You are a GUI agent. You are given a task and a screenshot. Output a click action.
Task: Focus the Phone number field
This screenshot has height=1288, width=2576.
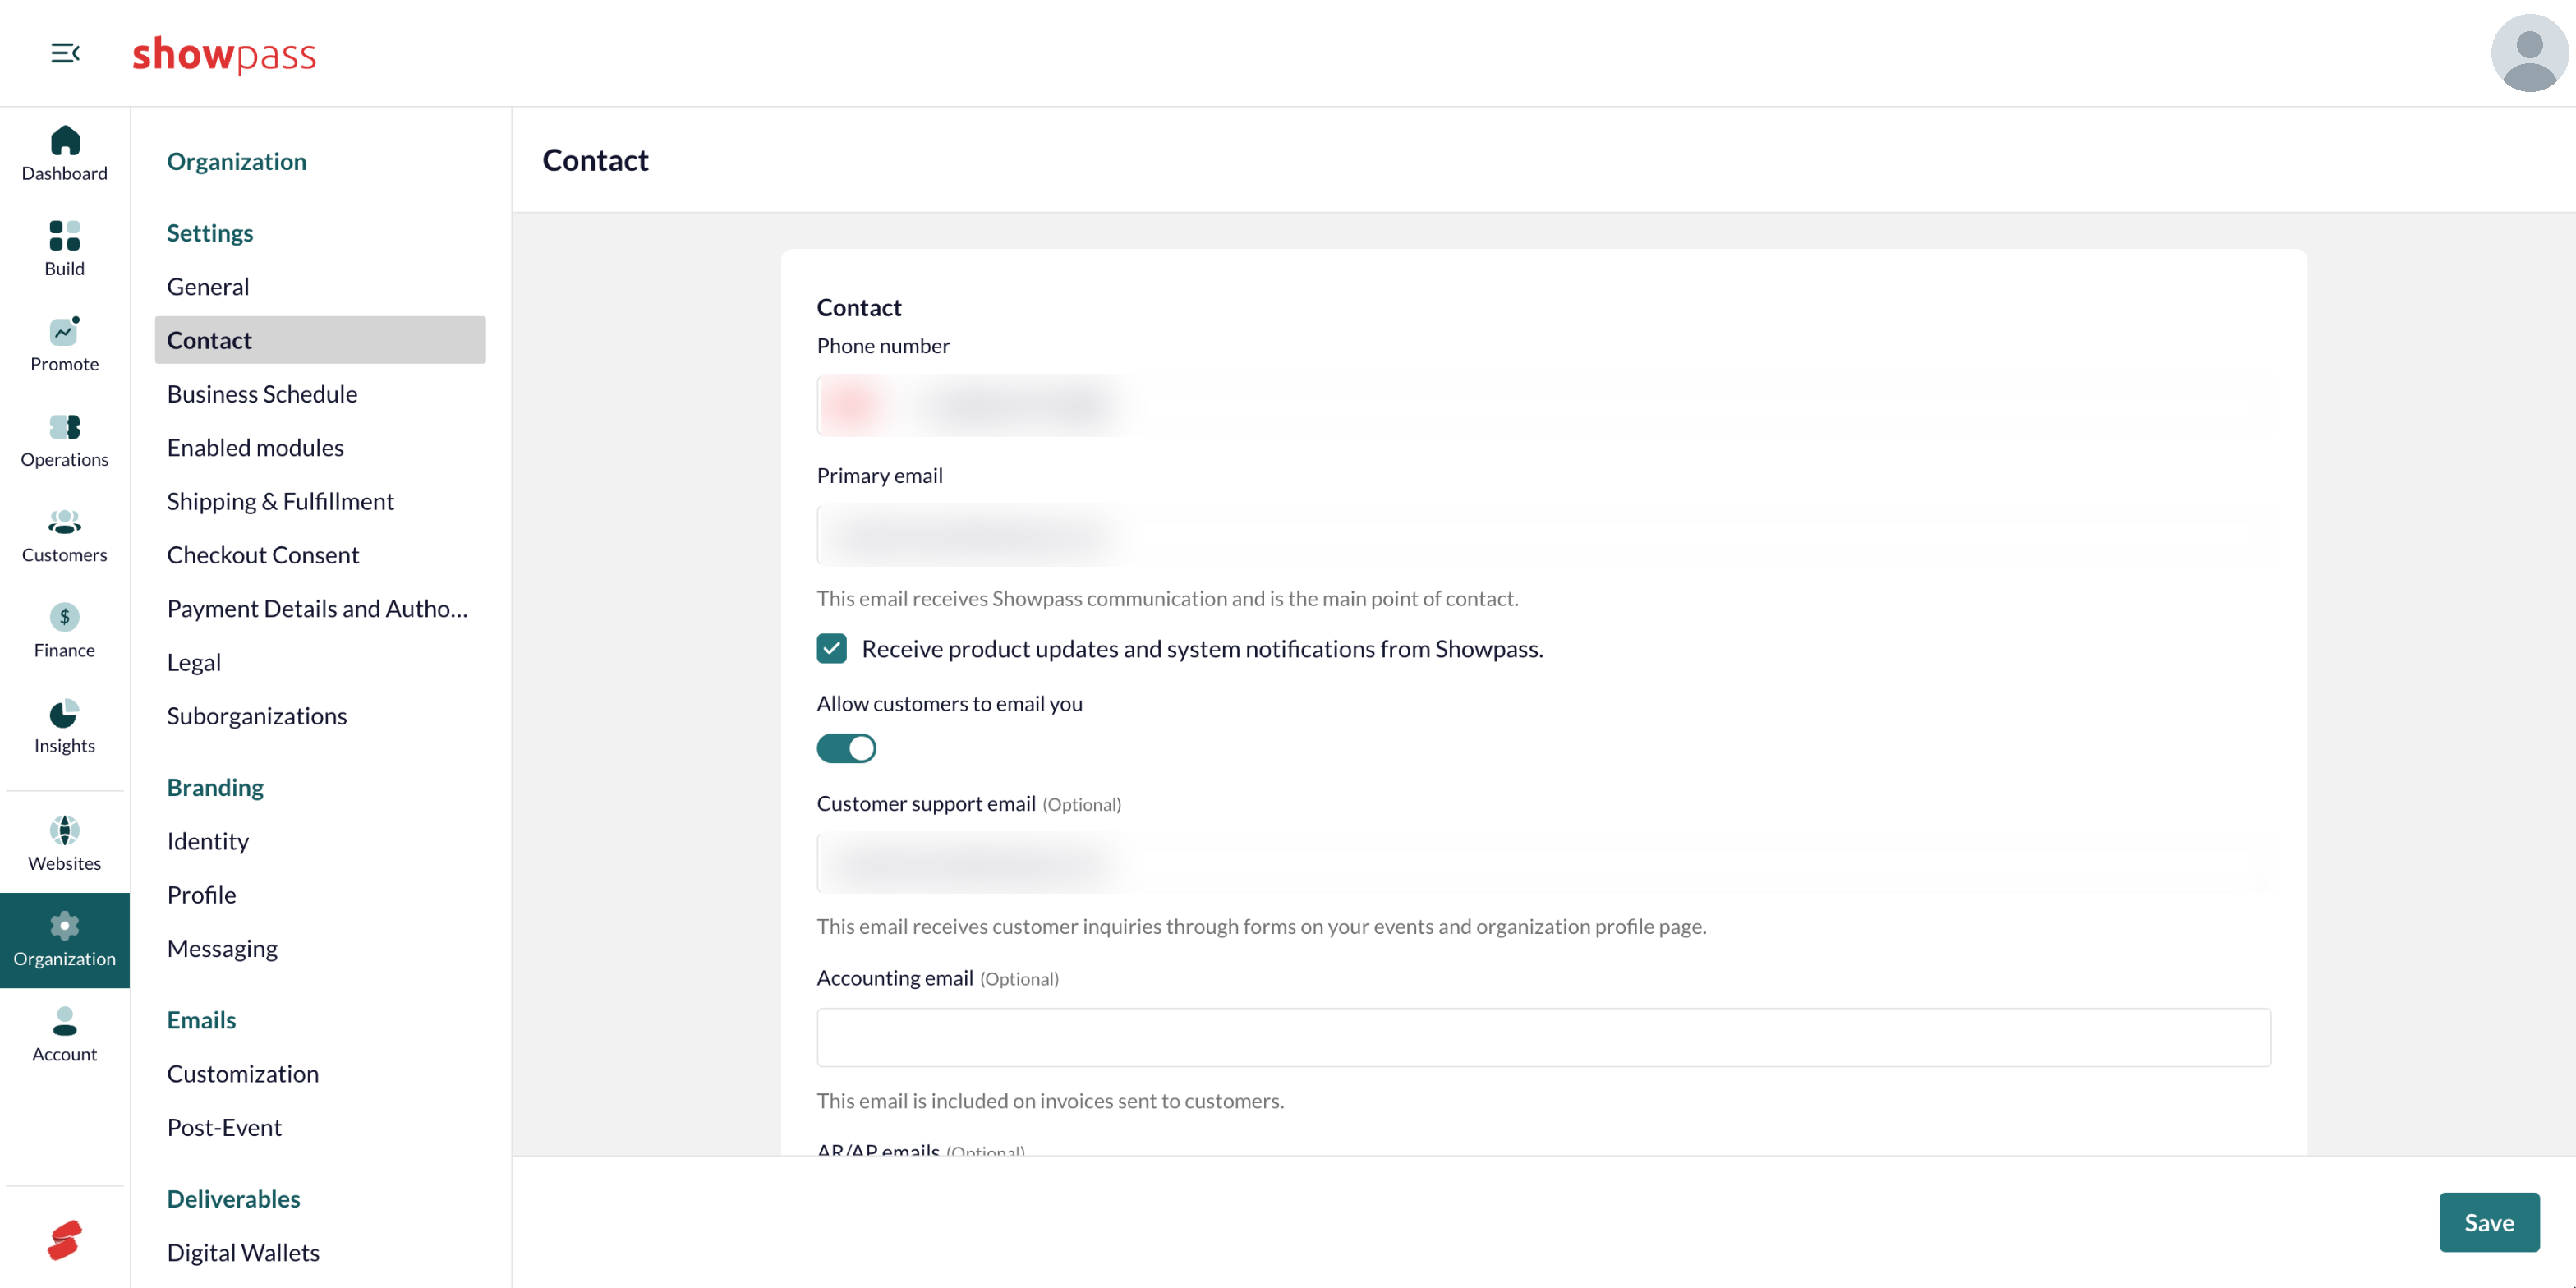point(1543,405)
